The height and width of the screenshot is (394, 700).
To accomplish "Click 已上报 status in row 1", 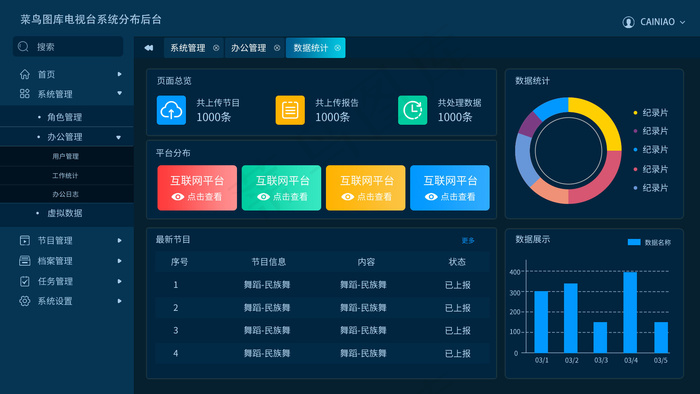I will coord(458,285).
